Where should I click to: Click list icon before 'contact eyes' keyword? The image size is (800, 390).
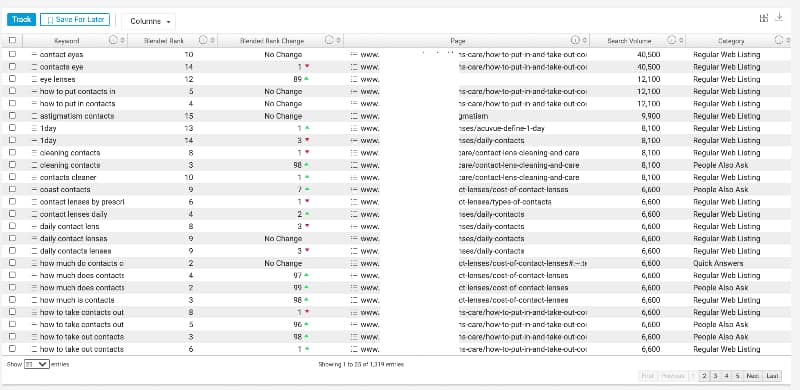pos(34,54)
